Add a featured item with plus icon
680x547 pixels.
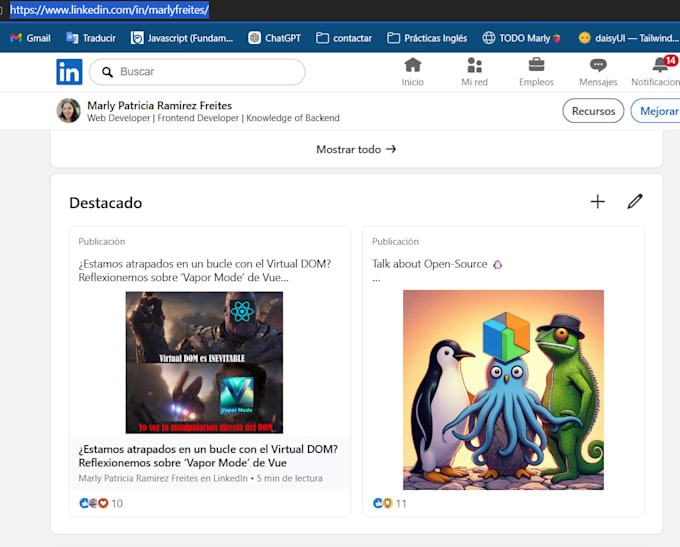pyautogui.click(x=597, y=201)
